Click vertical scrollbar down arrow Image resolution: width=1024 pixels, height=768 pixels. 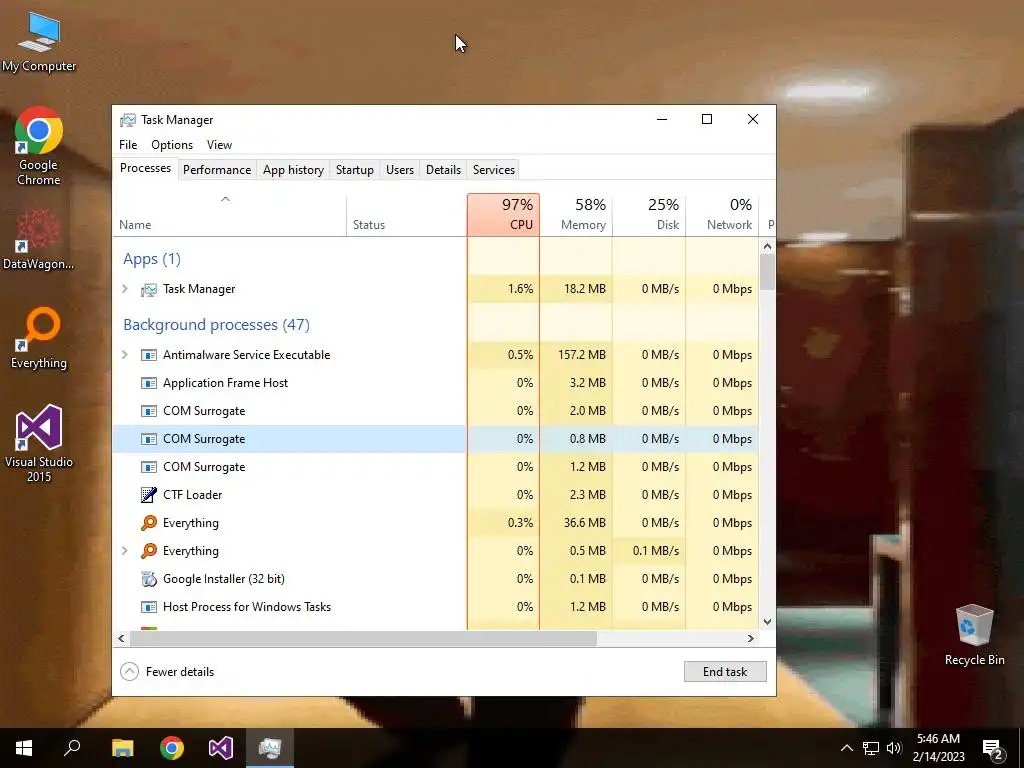(767, 622)
